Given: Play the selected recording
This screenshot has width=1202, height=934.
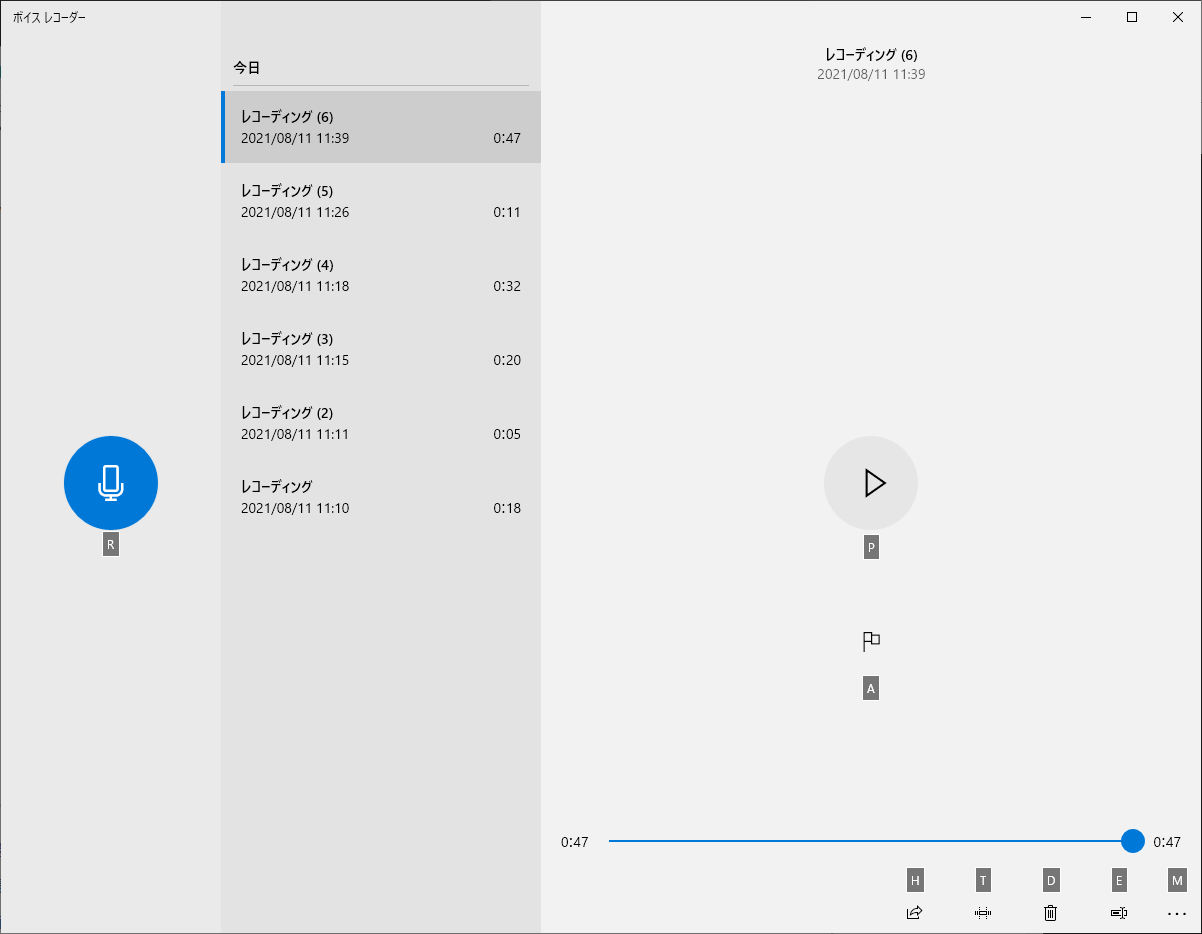Looking at the screenshot, I should coord(870,483).
